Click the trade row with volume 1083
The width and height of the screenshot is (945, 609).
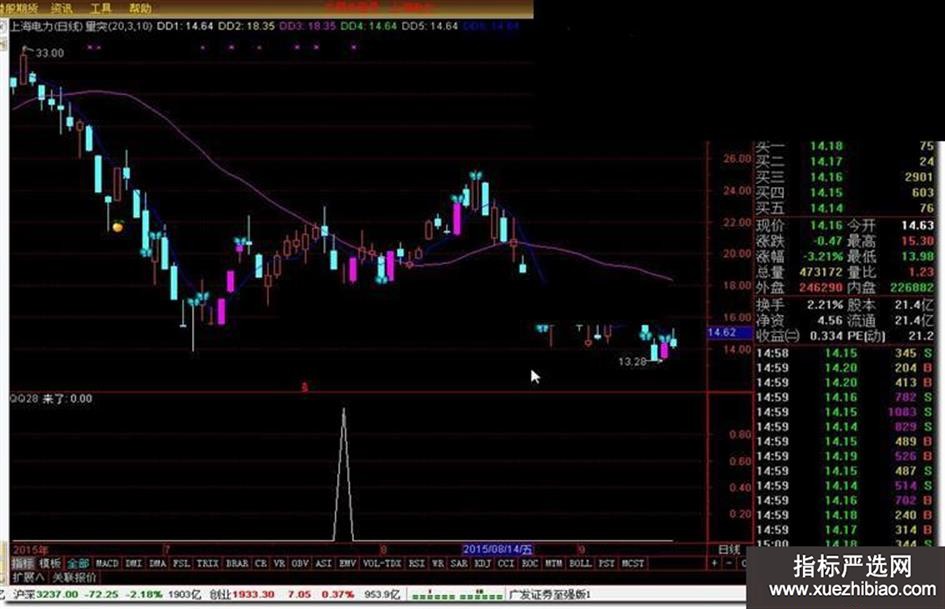point(845,412)
